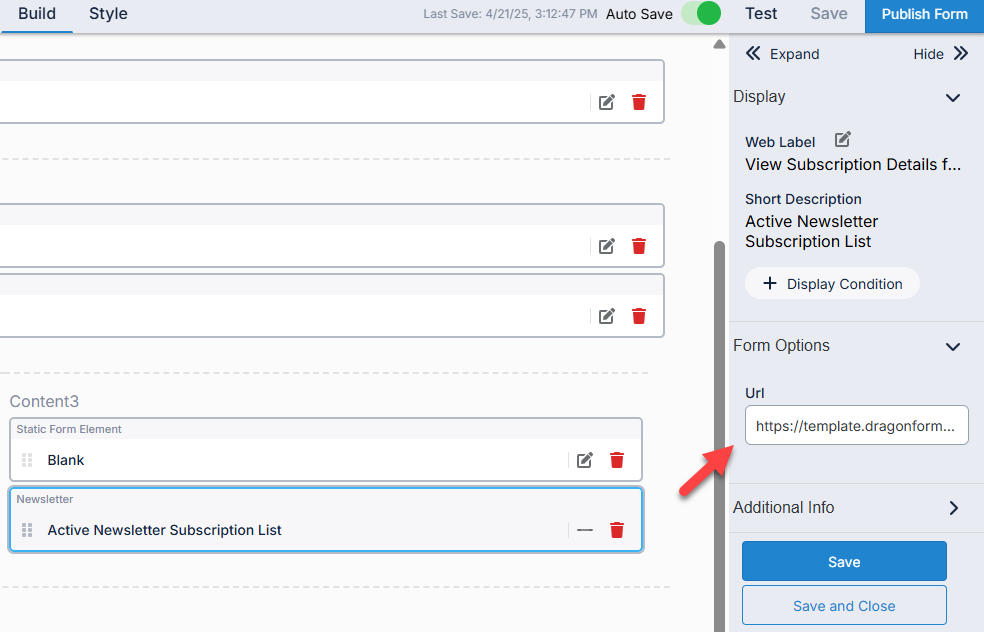The height and width of the screenshot is (632, 984).
Task: Click the drag handle of the Active Newsletter element
Action: pyautogui.click(x=27, y=530)
